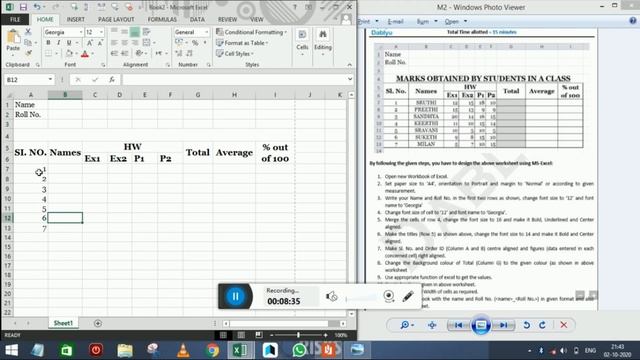The image size is (640, 360).
Task: Switch to the FORMULAS tab
Action: [162, 19]
